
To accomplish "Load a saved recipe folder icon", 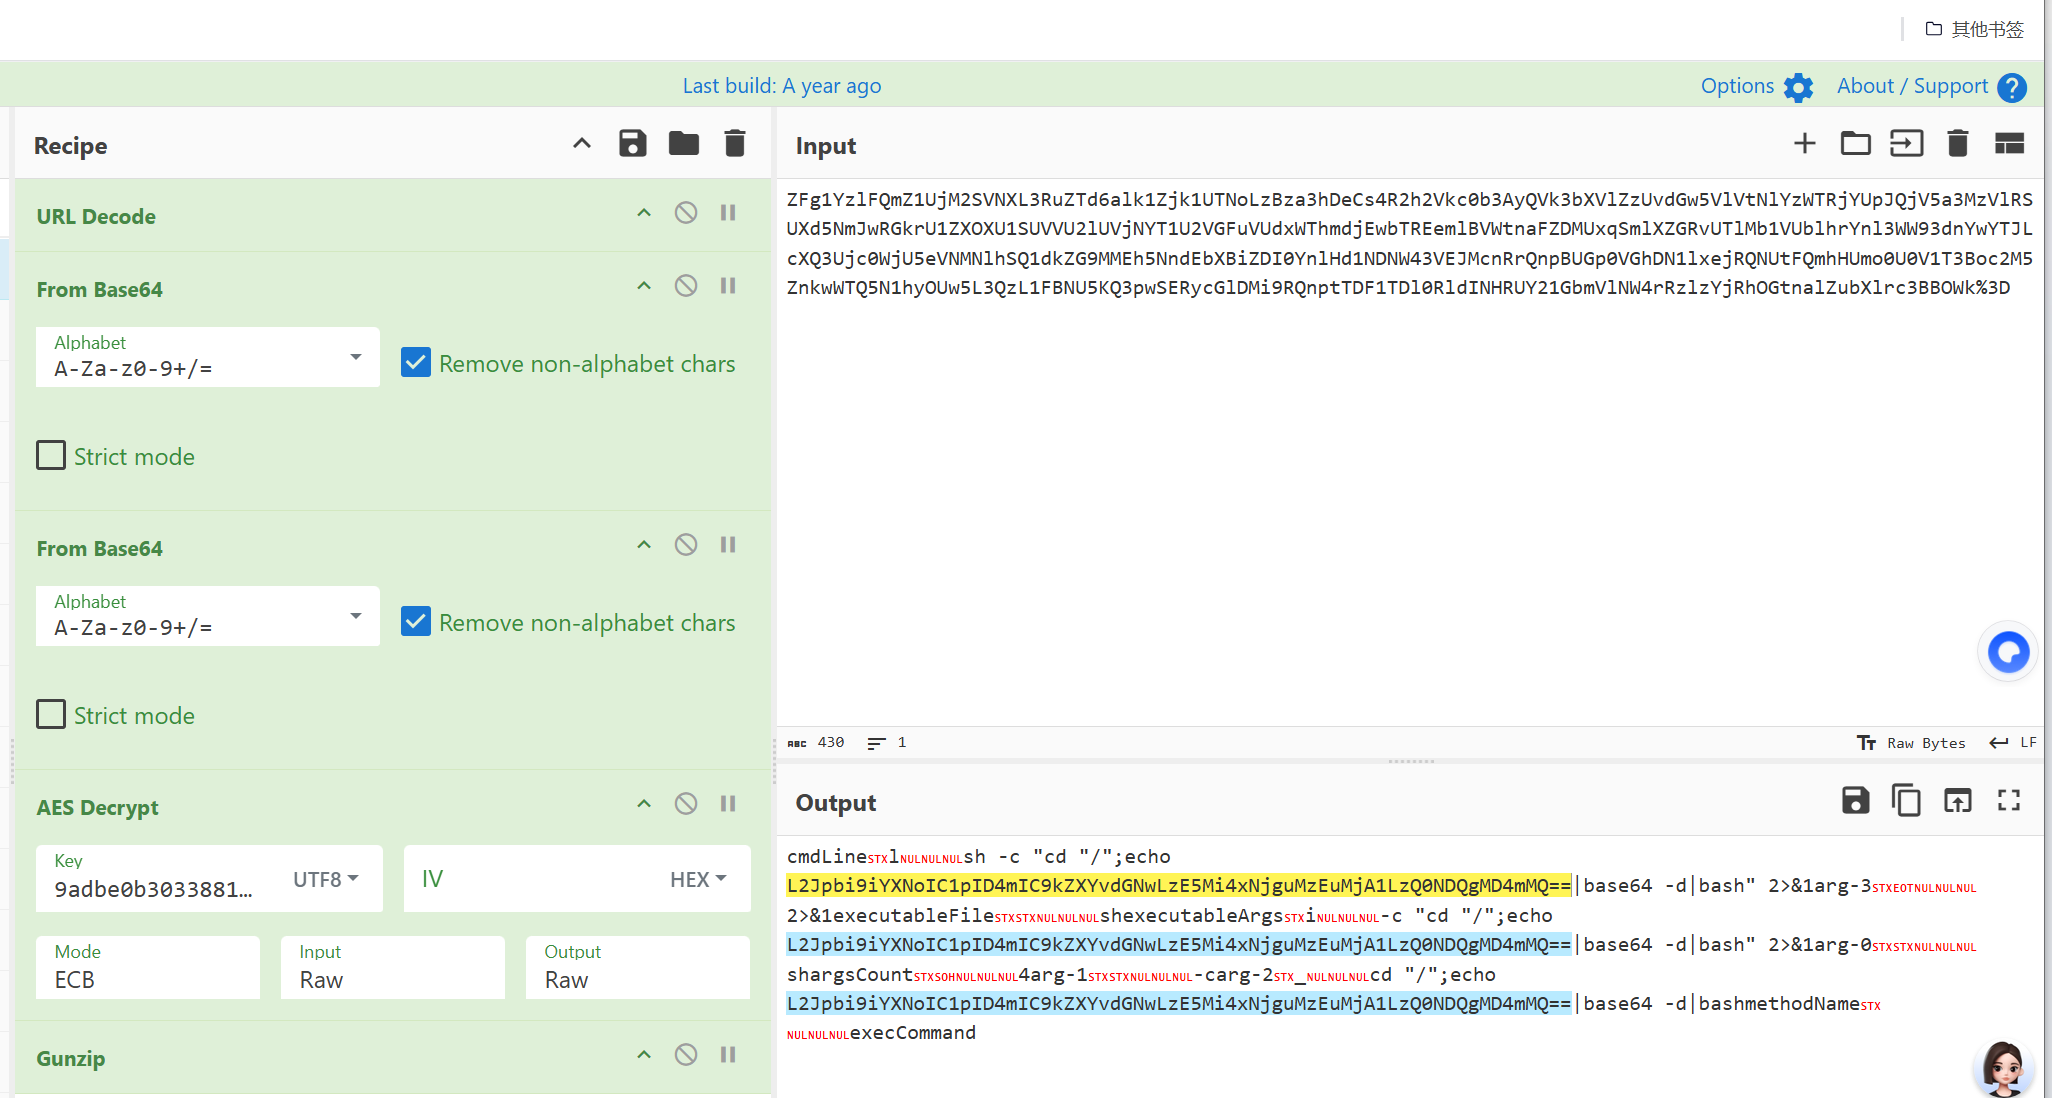I will click(x=684, y=144).
